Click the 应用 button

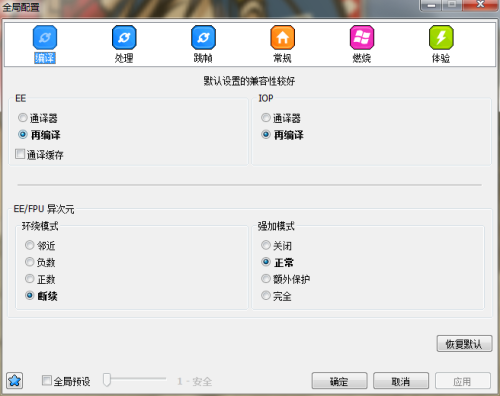[463, 381]
